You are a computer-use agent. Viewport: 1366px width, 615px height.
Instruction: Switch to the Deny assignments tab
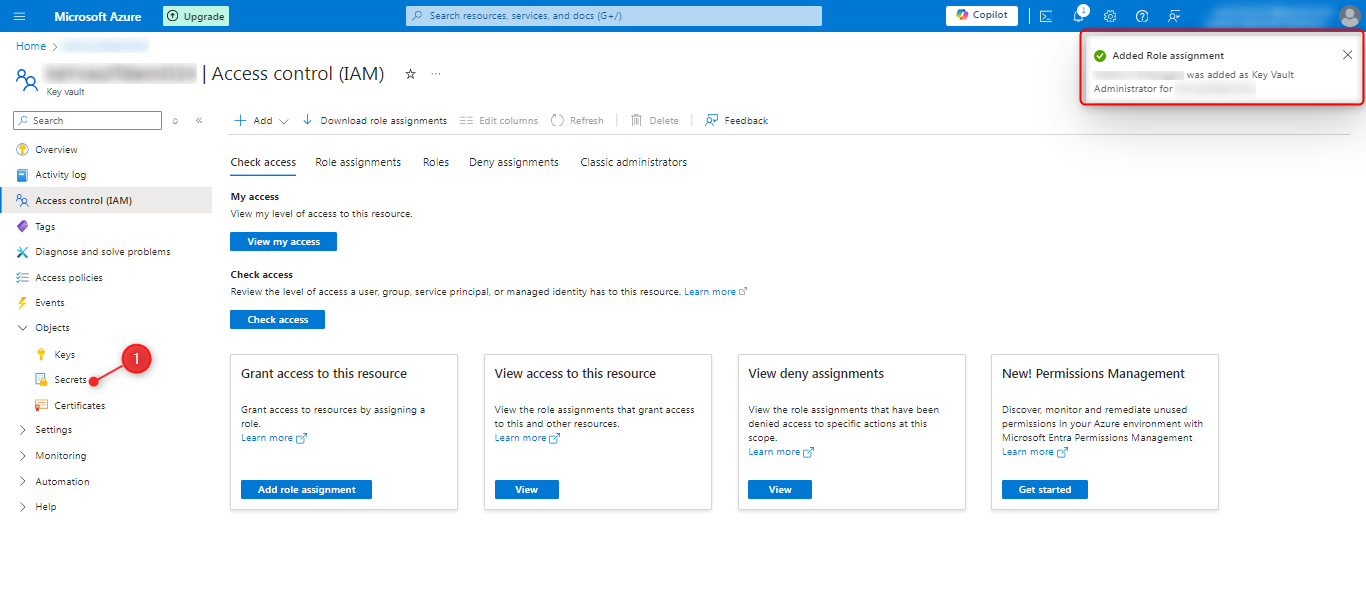coord(513,162)
